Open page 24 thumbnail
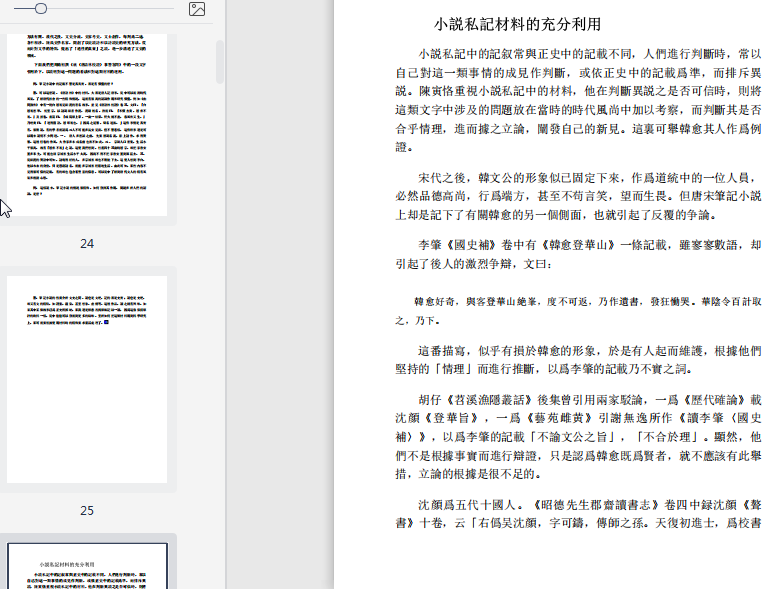The height and width of the screenshot is (589, 780). point(87,124)
